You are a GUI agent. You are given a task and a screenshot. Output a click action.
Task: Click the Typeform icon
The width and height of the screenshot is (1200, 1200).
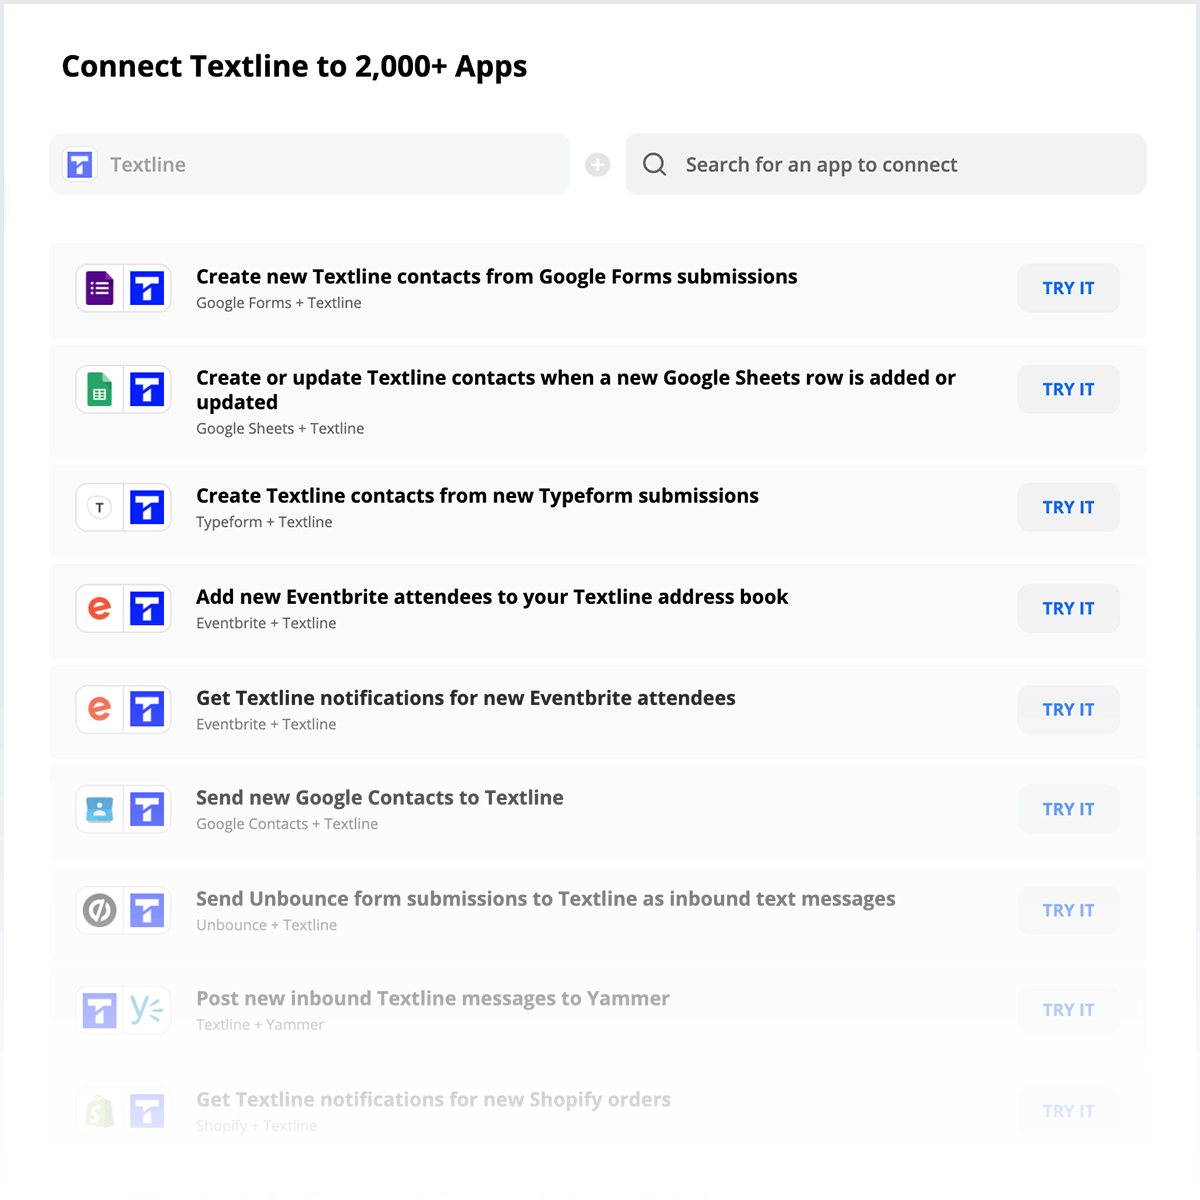(x=98, y=507)
